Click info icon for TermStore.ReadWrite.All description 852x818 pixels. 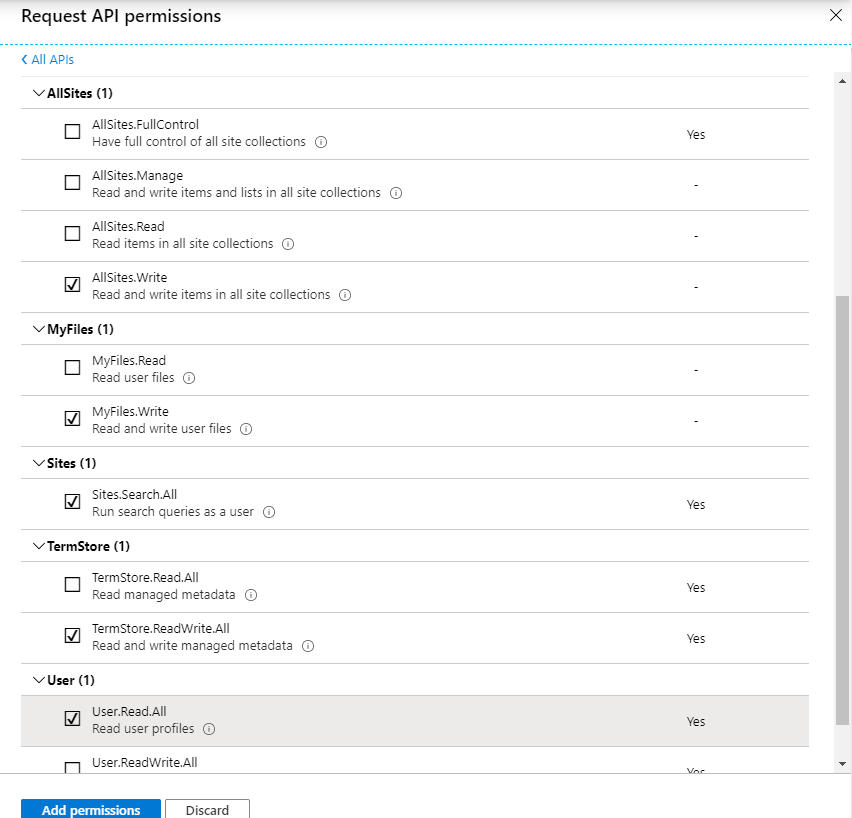(308, 646)
